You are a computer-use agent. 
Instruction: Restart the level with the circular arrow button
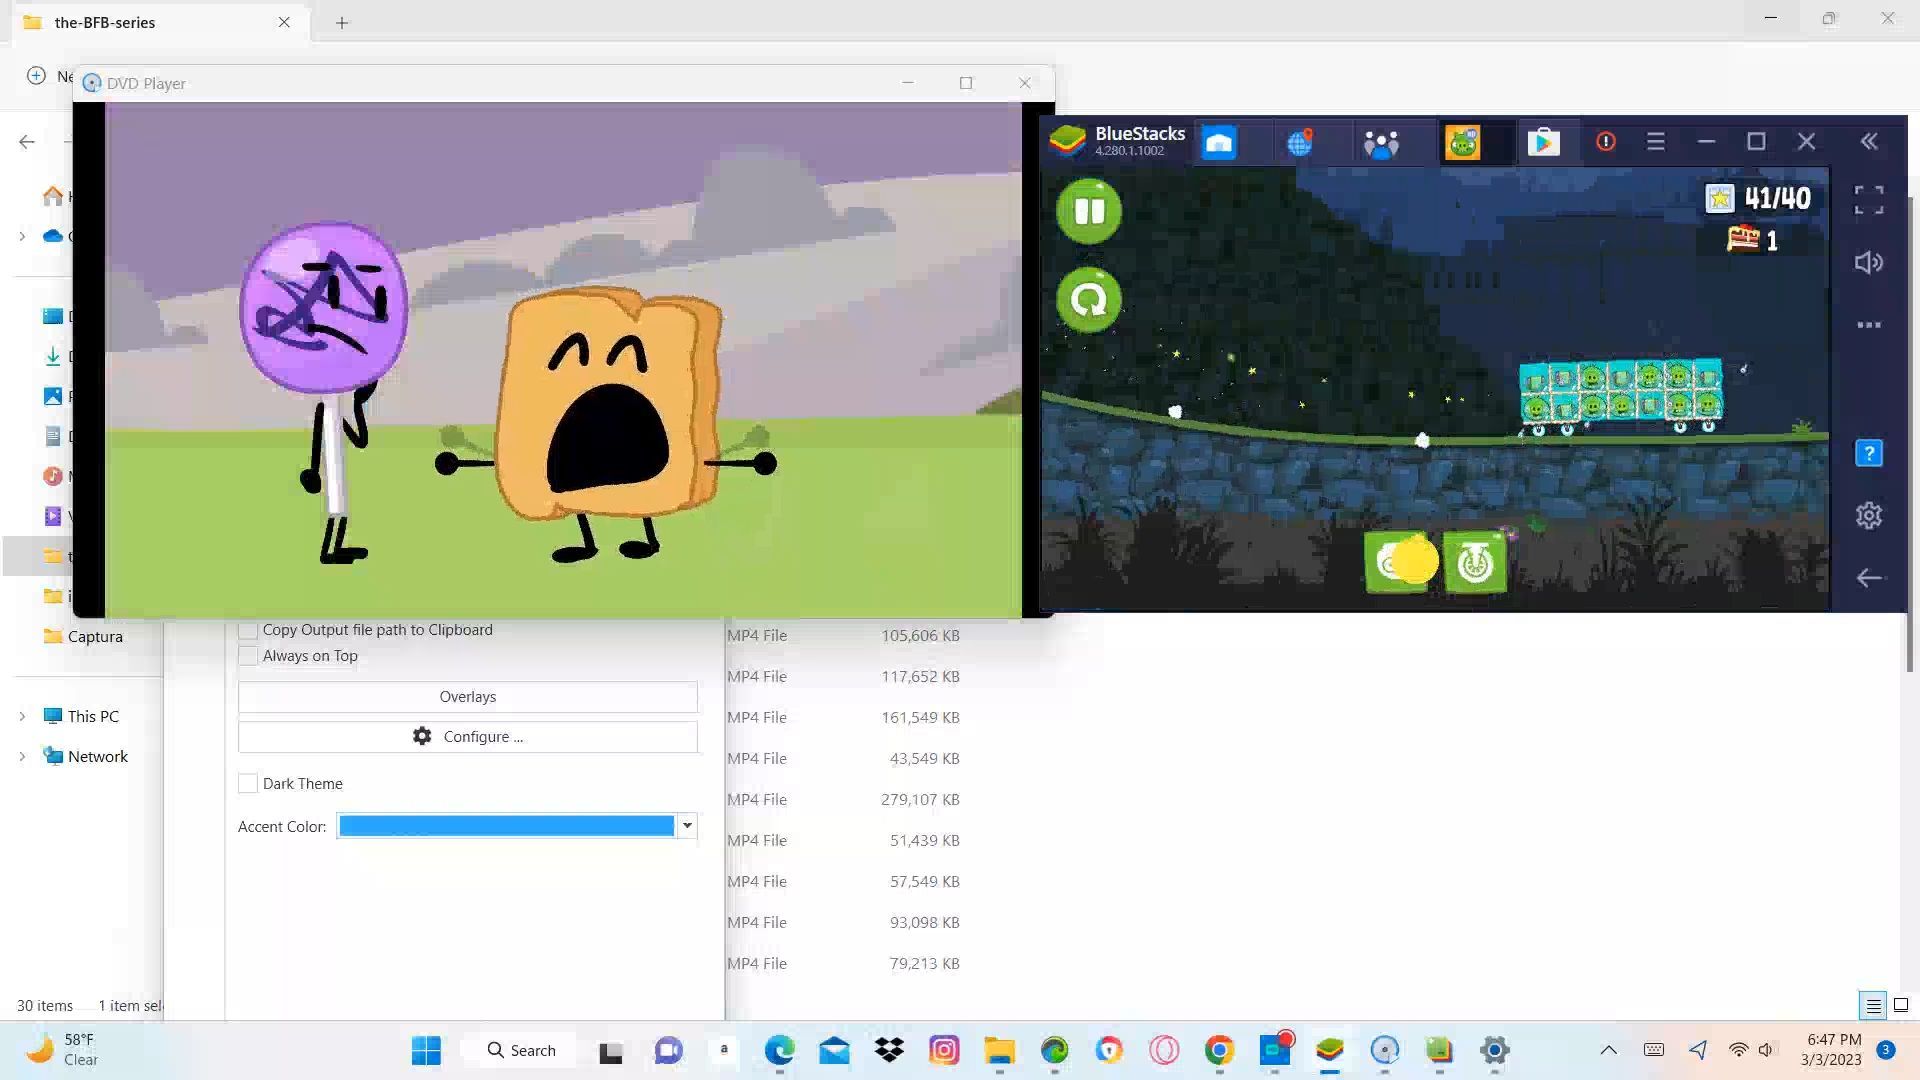[x=1089, y=300]
